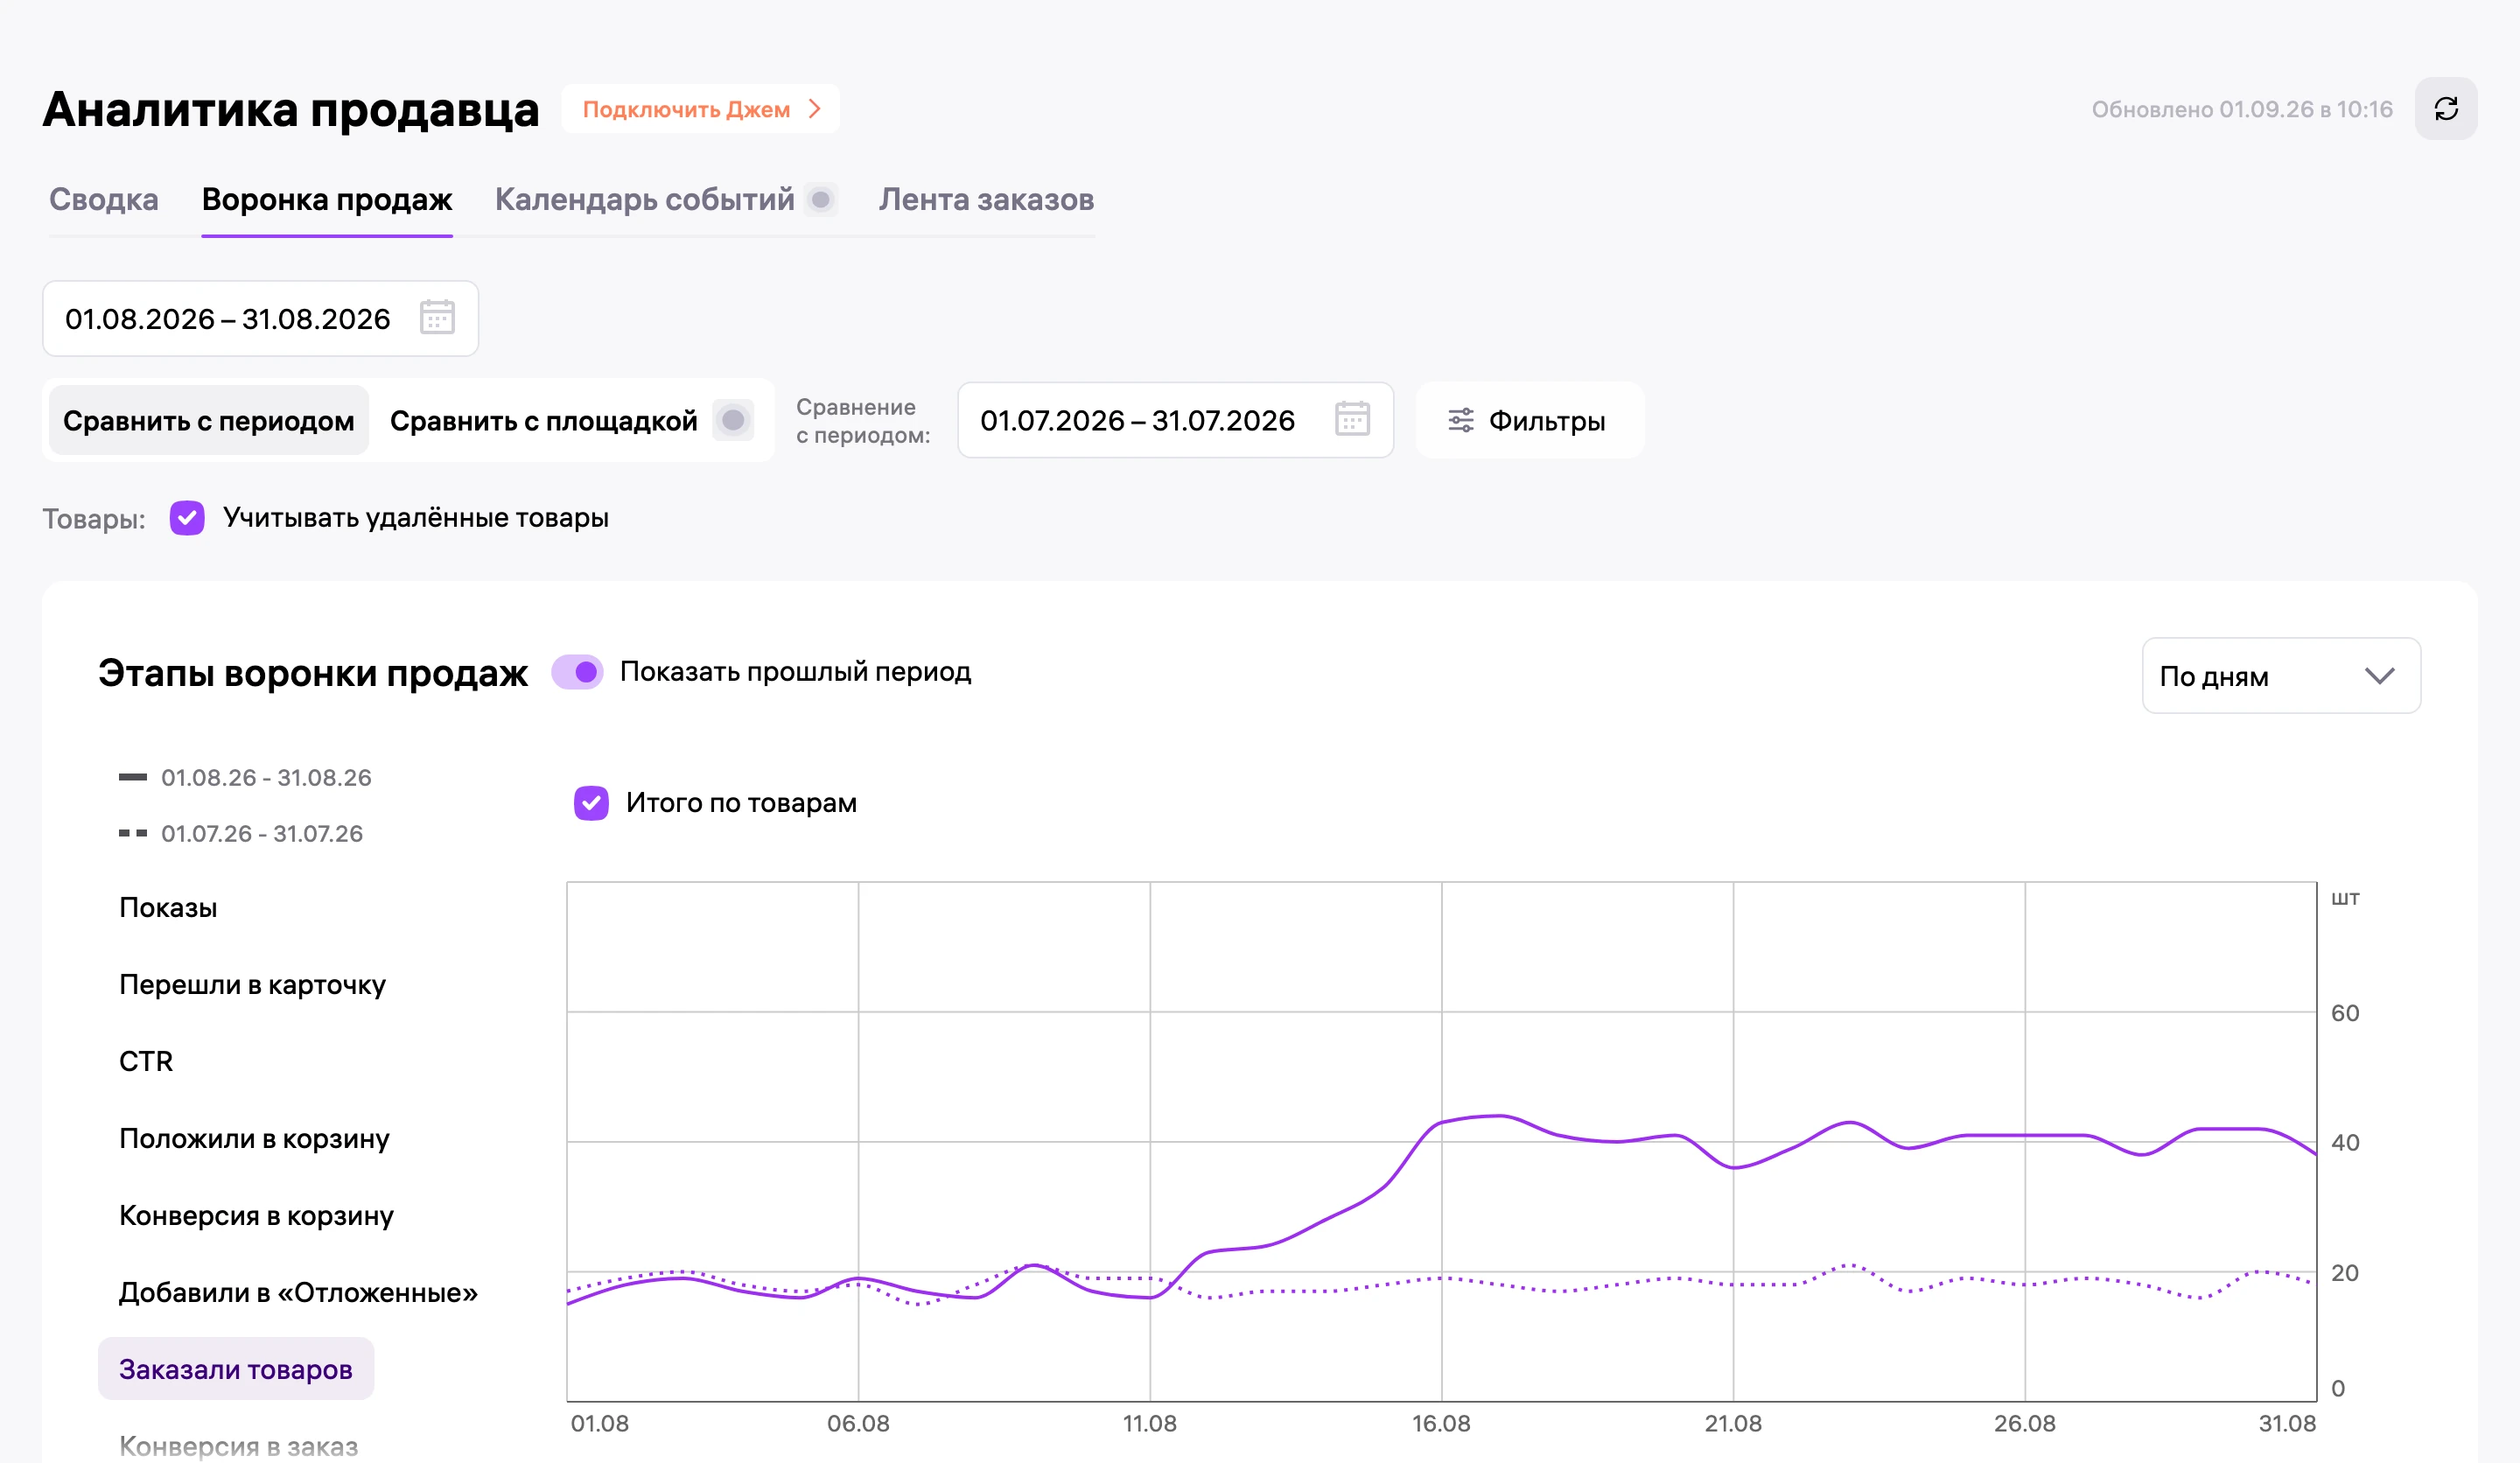Click the arrow next to Подключить Джем

click(815, 109)
